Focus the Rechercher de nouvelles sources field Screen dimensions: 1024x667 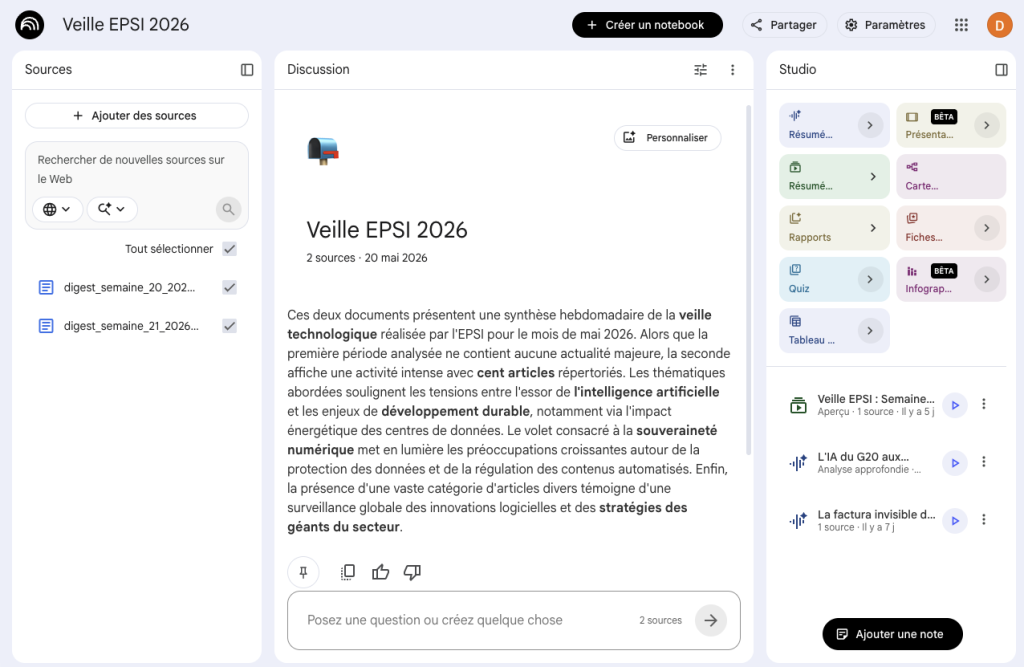tap(136, 169)
